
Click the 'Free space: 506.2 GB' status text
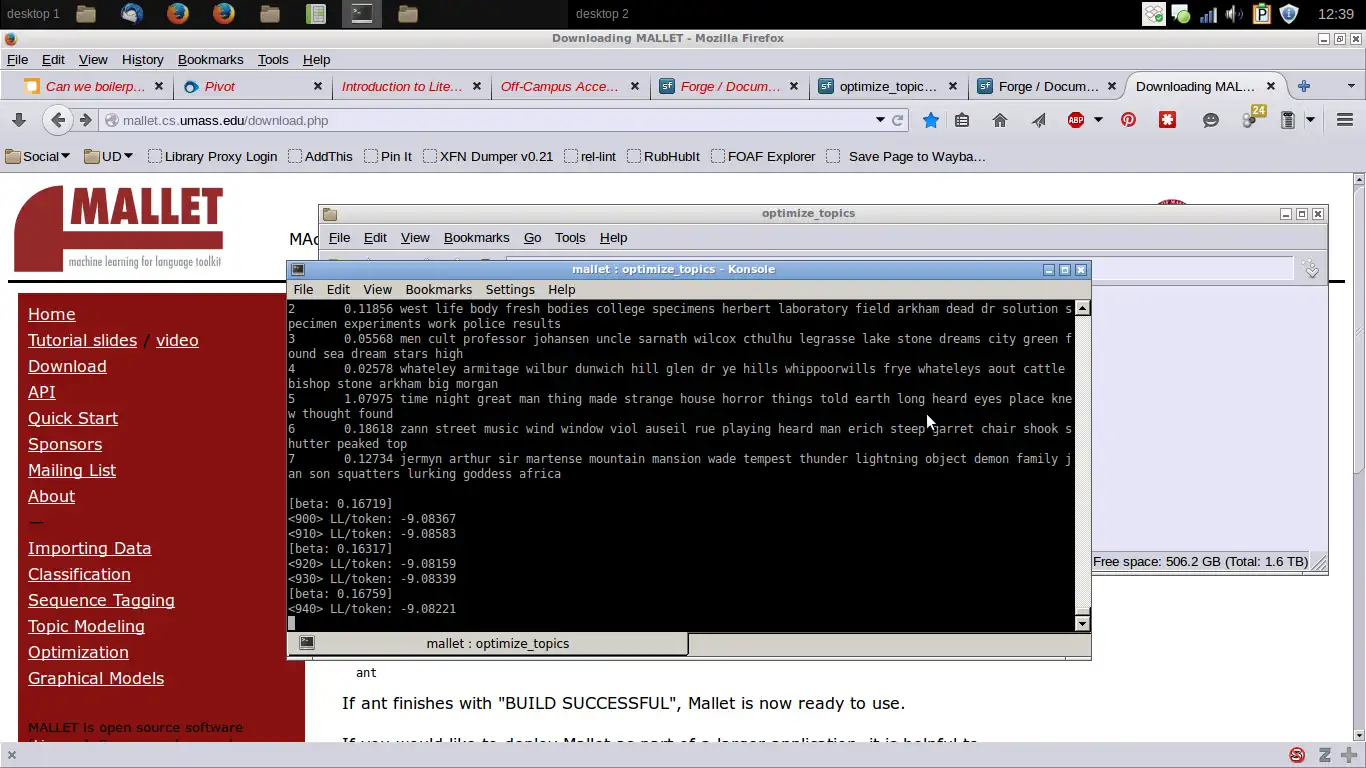[1200, 562]
